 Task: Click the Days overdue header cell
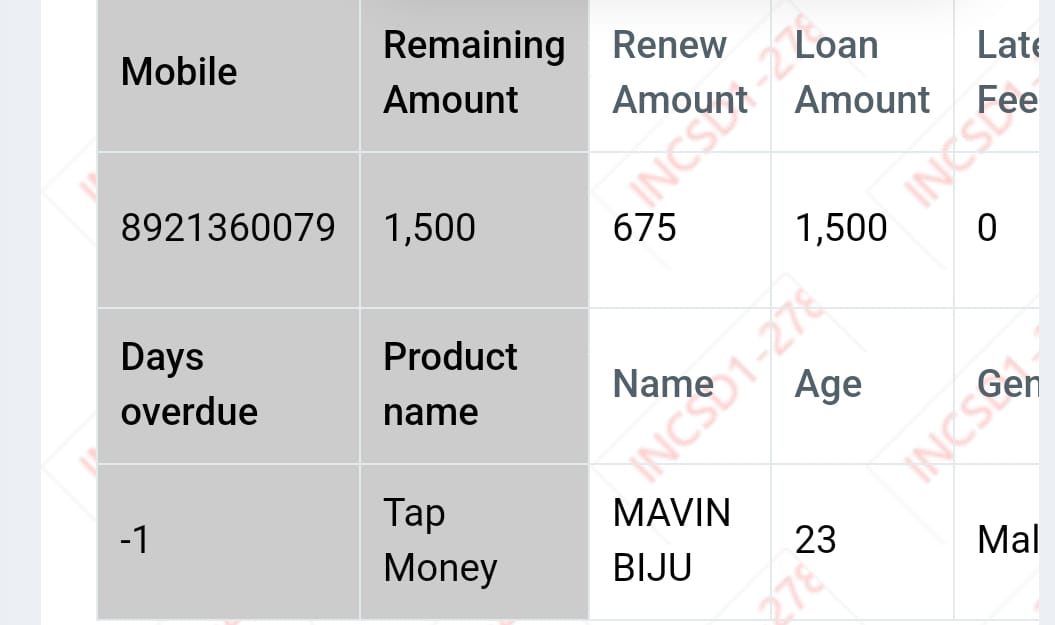pyautogui.click(x=189, y=384)
